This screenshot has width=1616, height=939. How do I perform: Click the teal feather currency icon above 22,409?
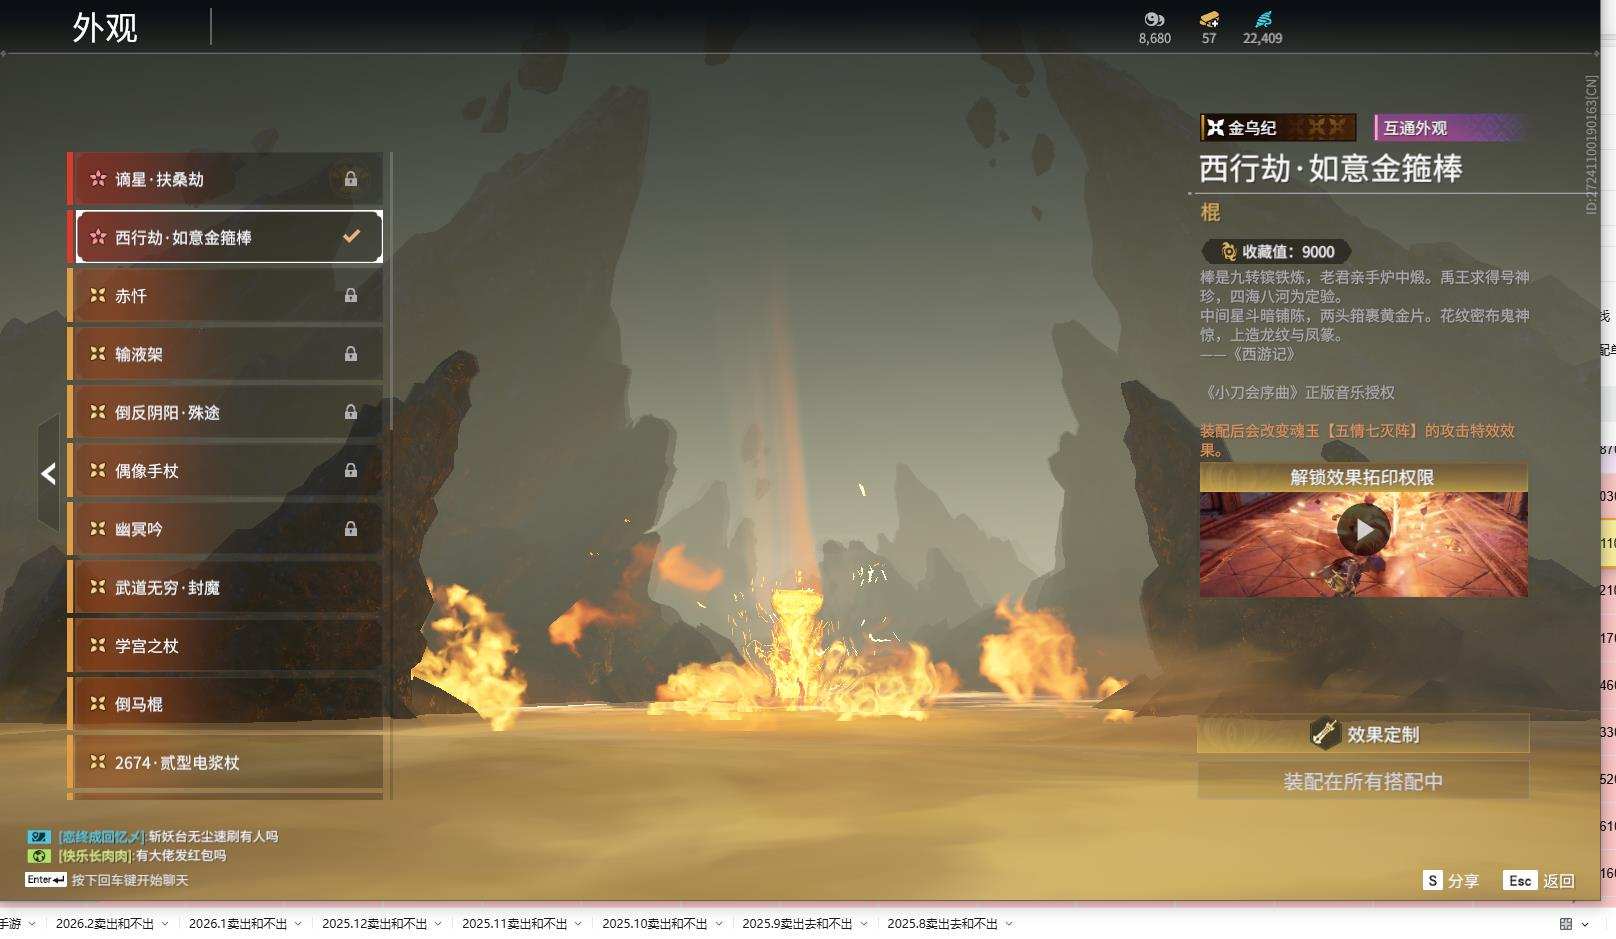(1263, 19)
